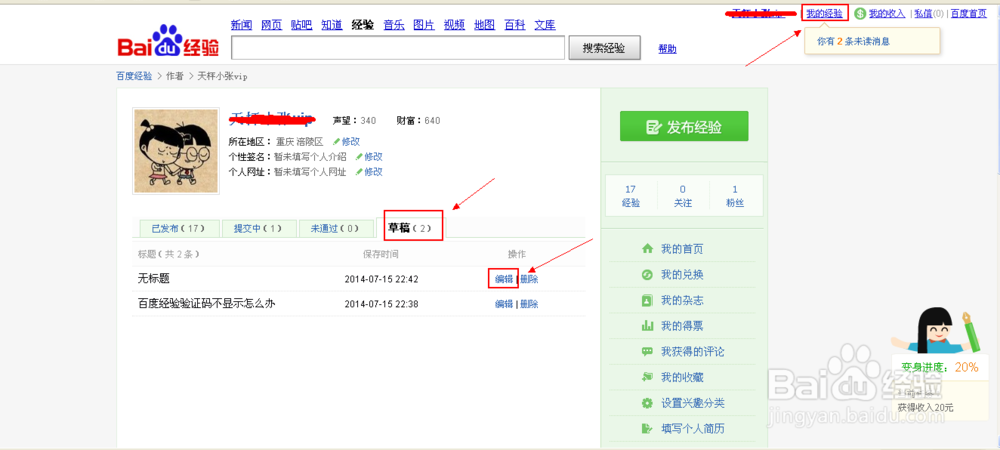
Task: Click the 百度经验 breadcrumb link
Action: (134, 76)
